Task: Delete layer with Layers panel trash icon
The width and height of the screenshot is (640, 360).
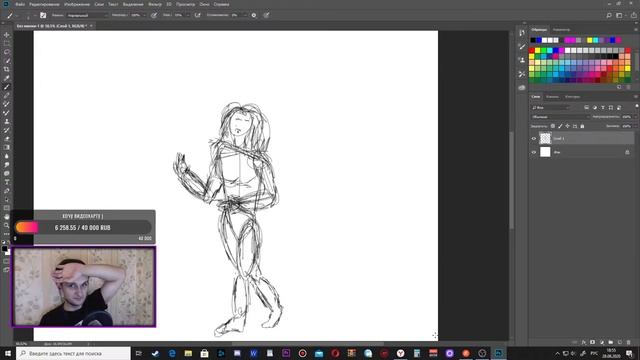Action: (629, 342)
